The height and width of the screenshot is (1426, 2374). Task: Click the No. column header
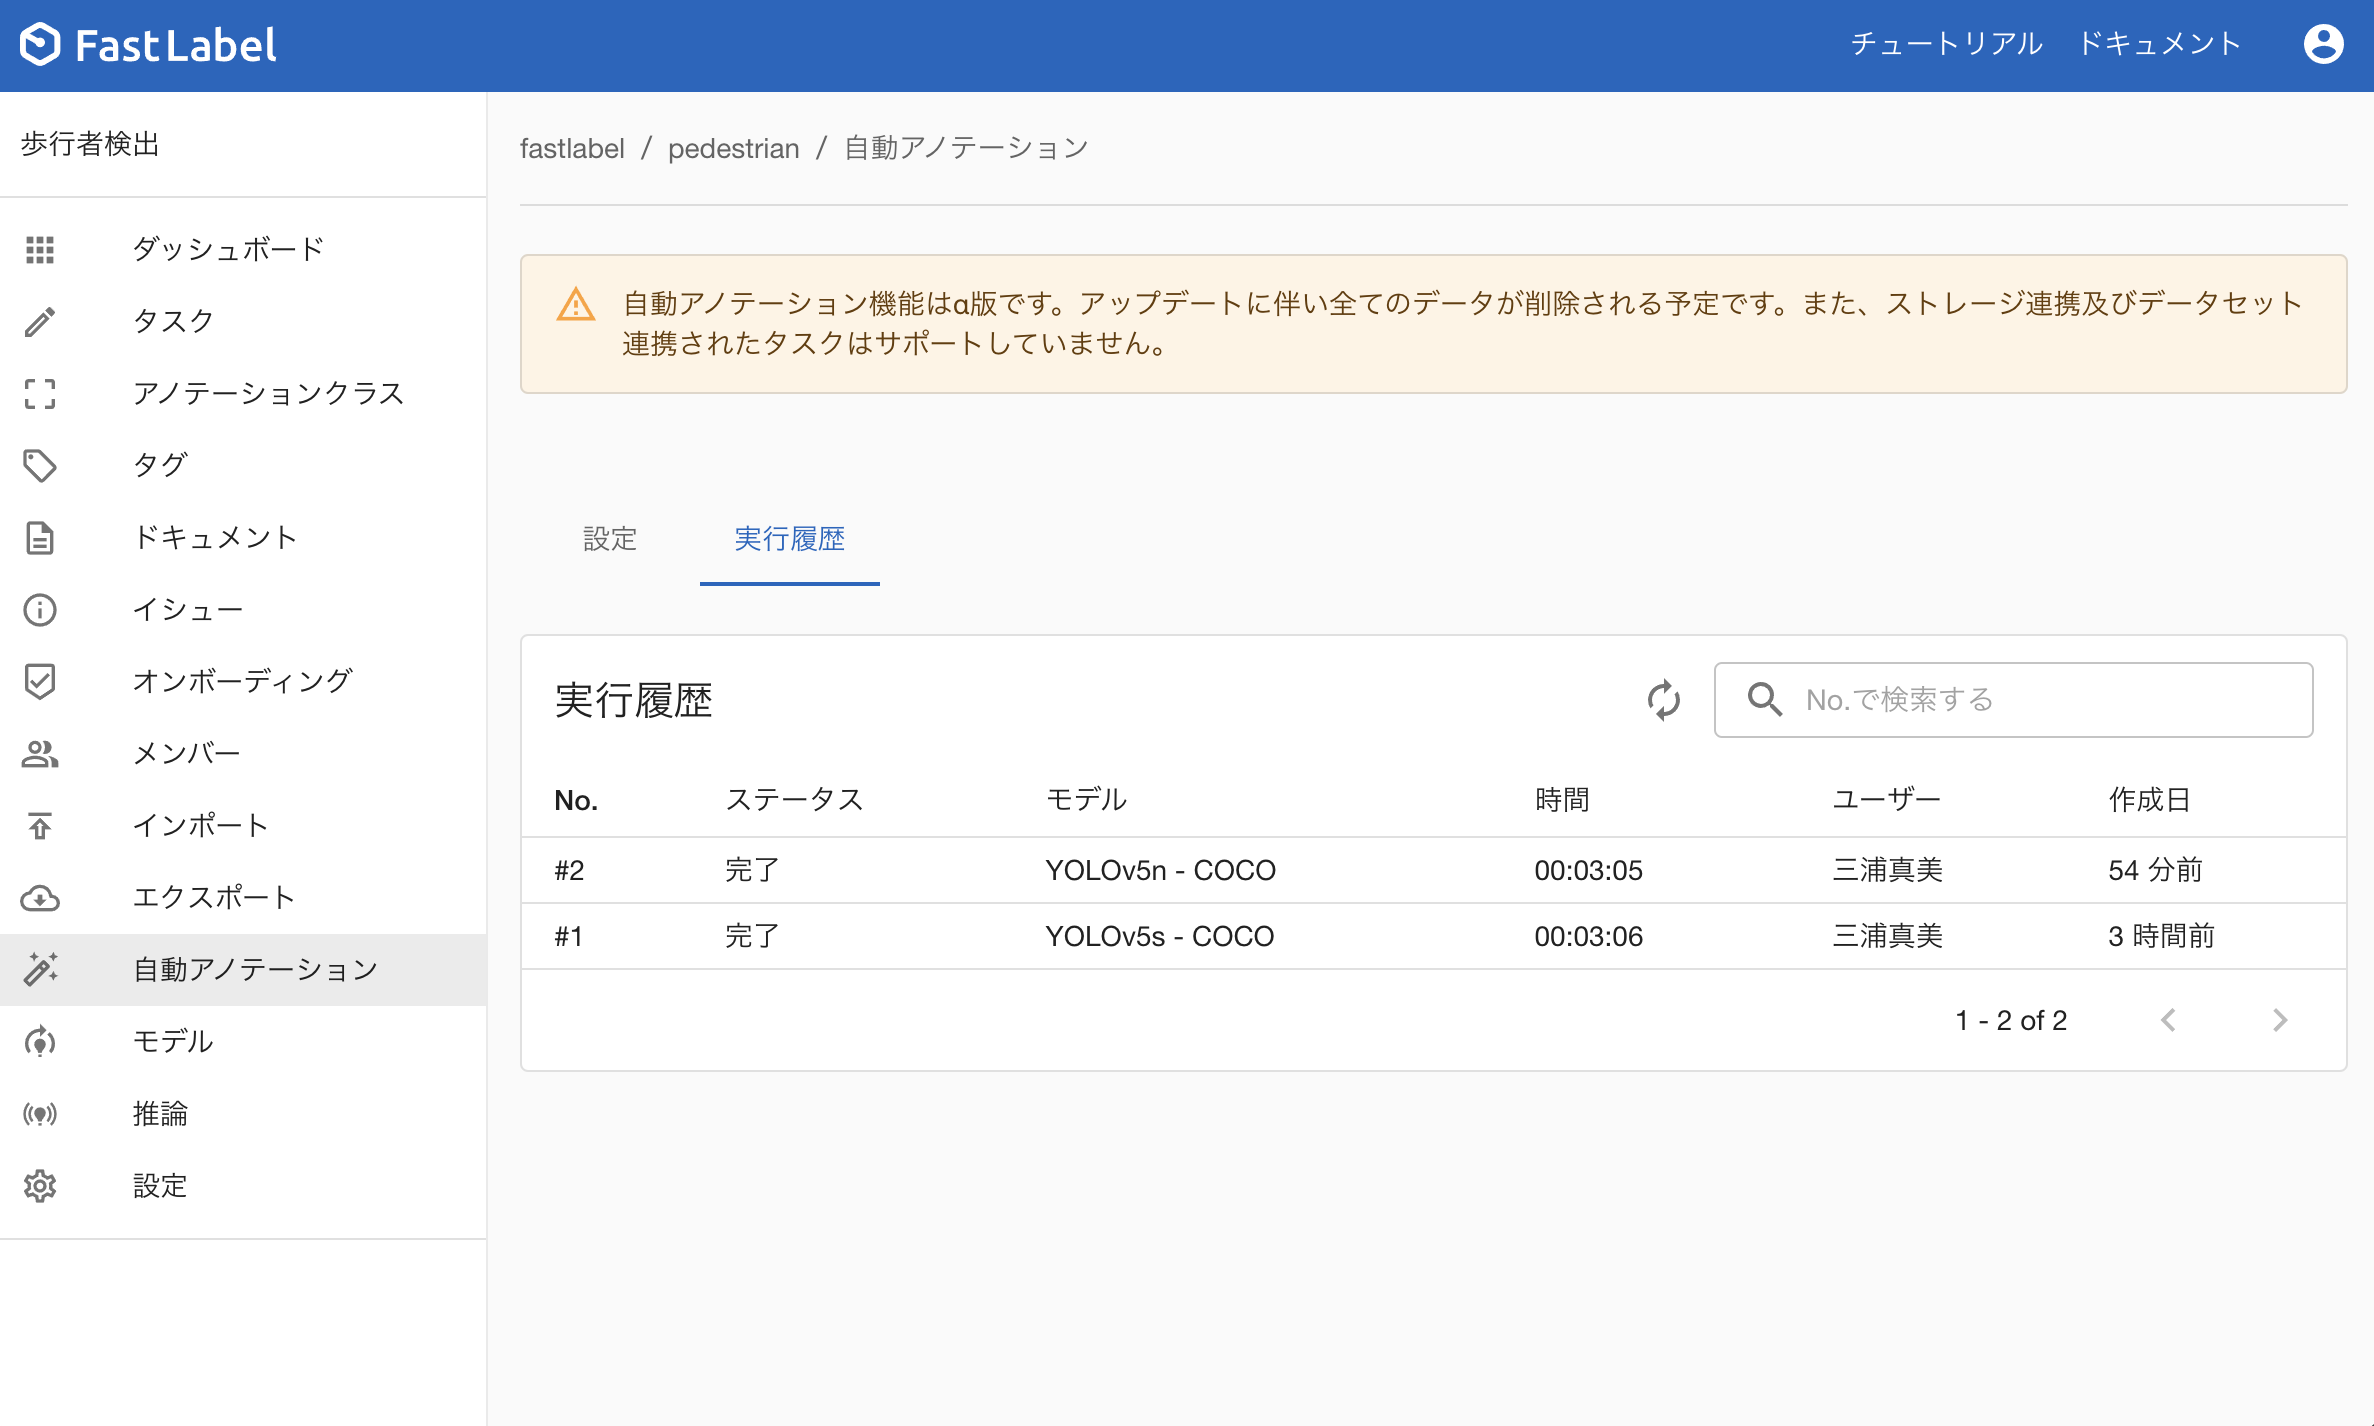[x=576, y=800]
